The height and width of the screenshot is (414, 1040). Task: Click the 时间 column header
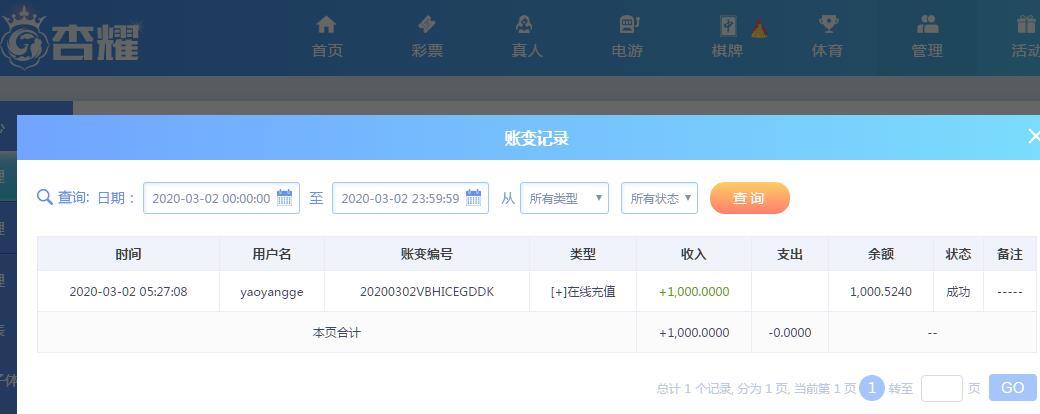pos(128,254)
